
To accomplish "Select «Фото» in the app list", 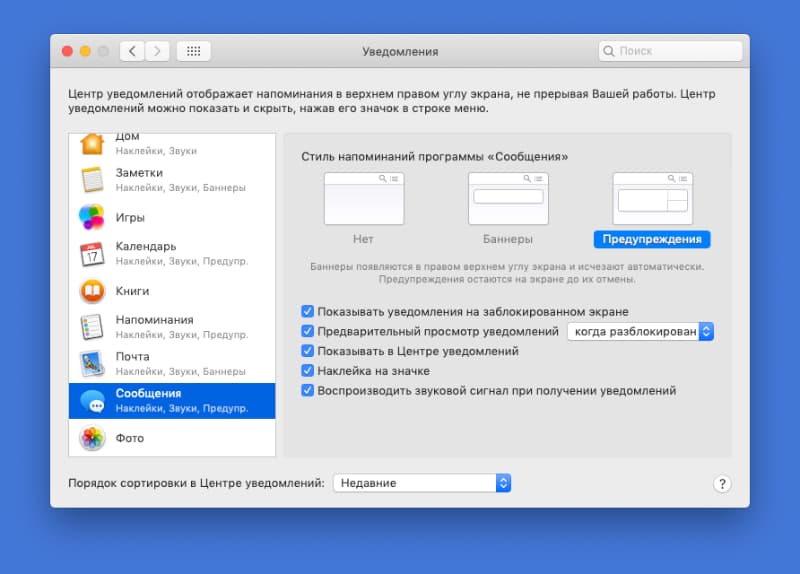I will click(172, 438).
